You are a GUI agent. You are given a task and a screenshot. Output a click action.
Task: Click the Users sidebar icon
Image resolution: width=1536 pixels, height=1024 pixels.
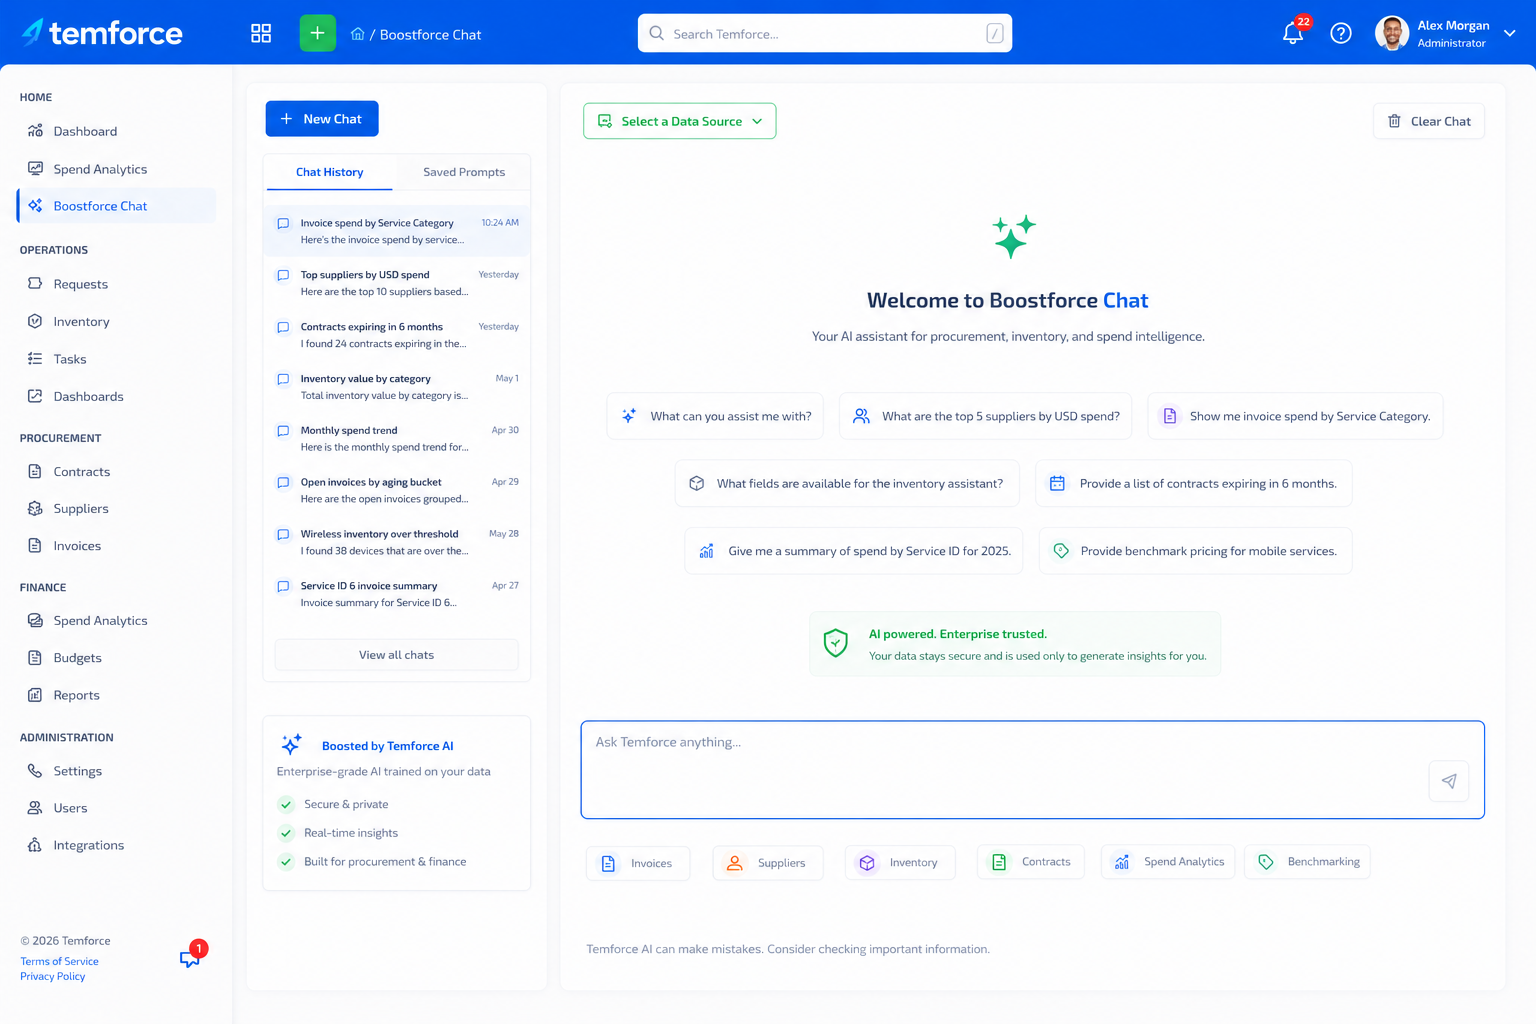tap(35, 808)
